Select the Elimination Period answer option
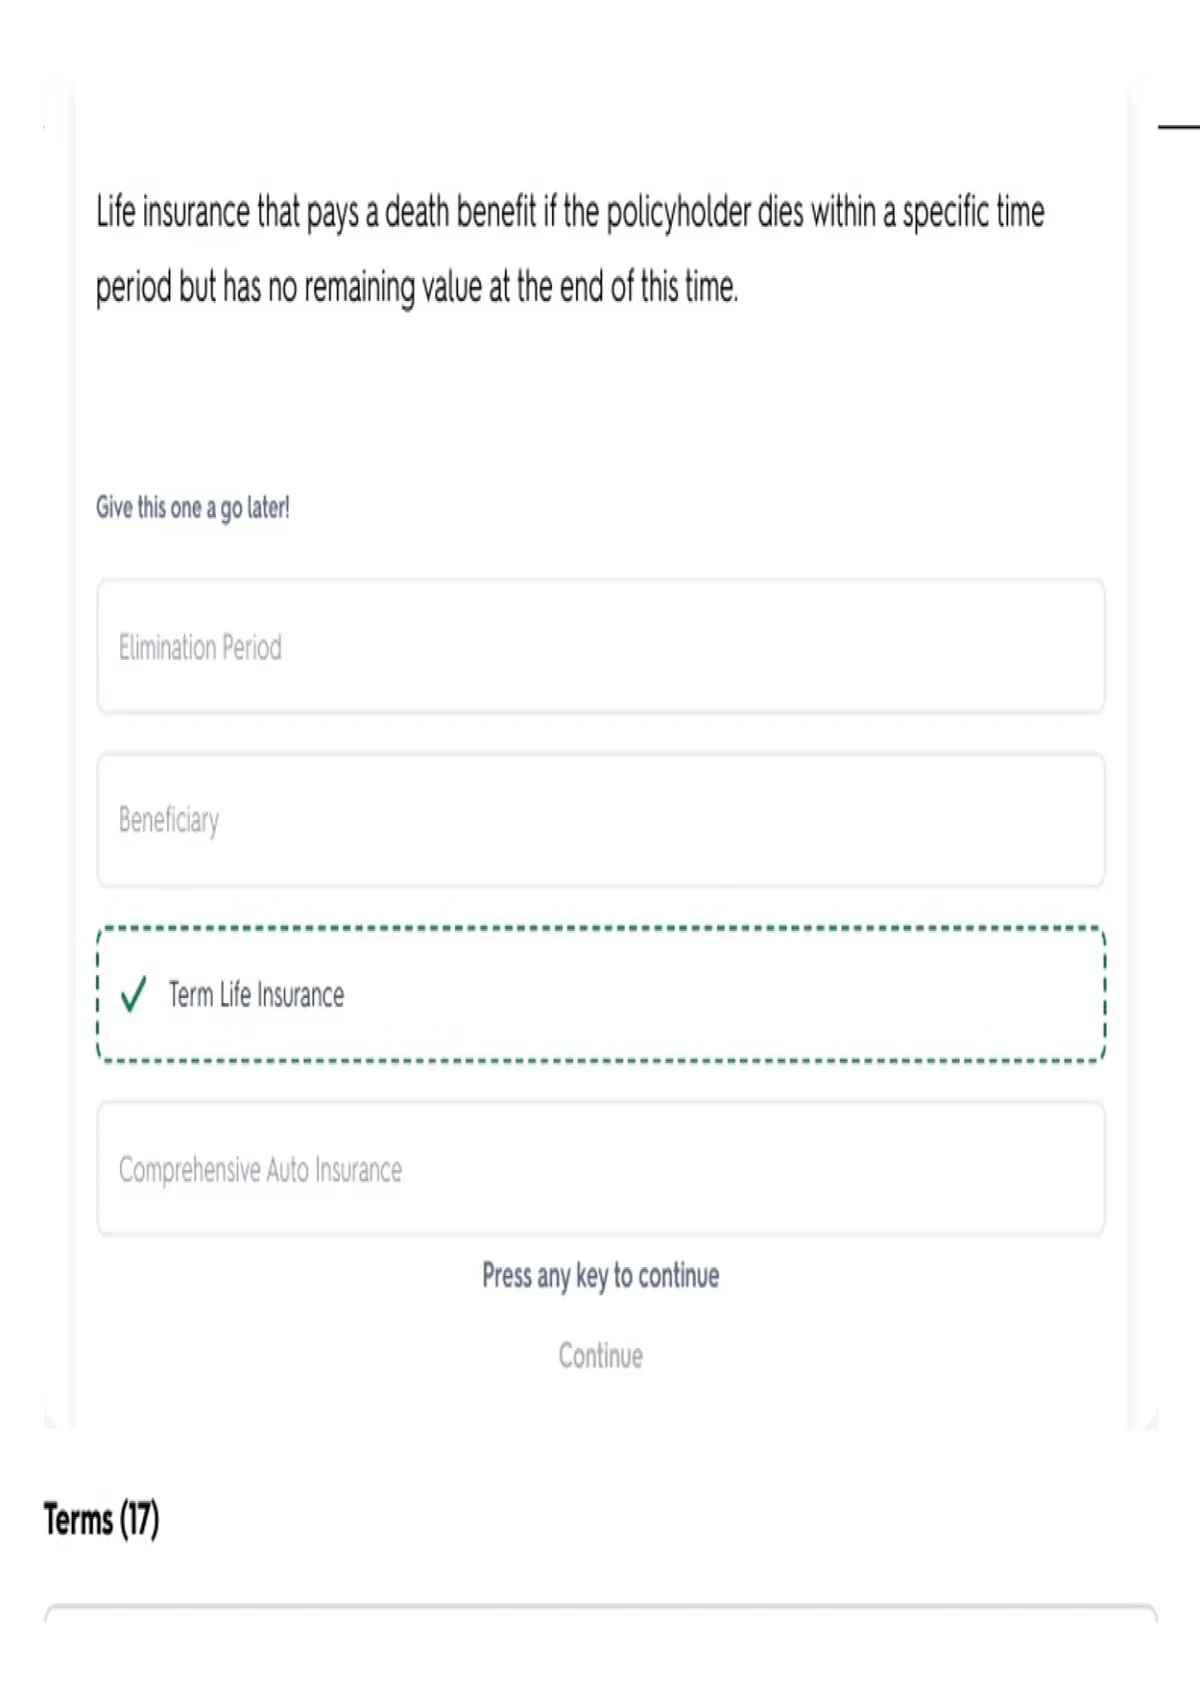1200x1700 pixels. (x=600, y=646)
